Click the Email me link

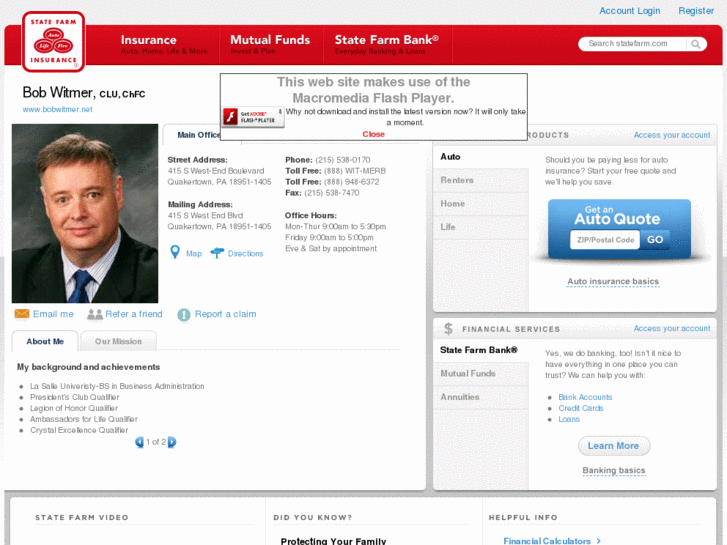[53, 314]
